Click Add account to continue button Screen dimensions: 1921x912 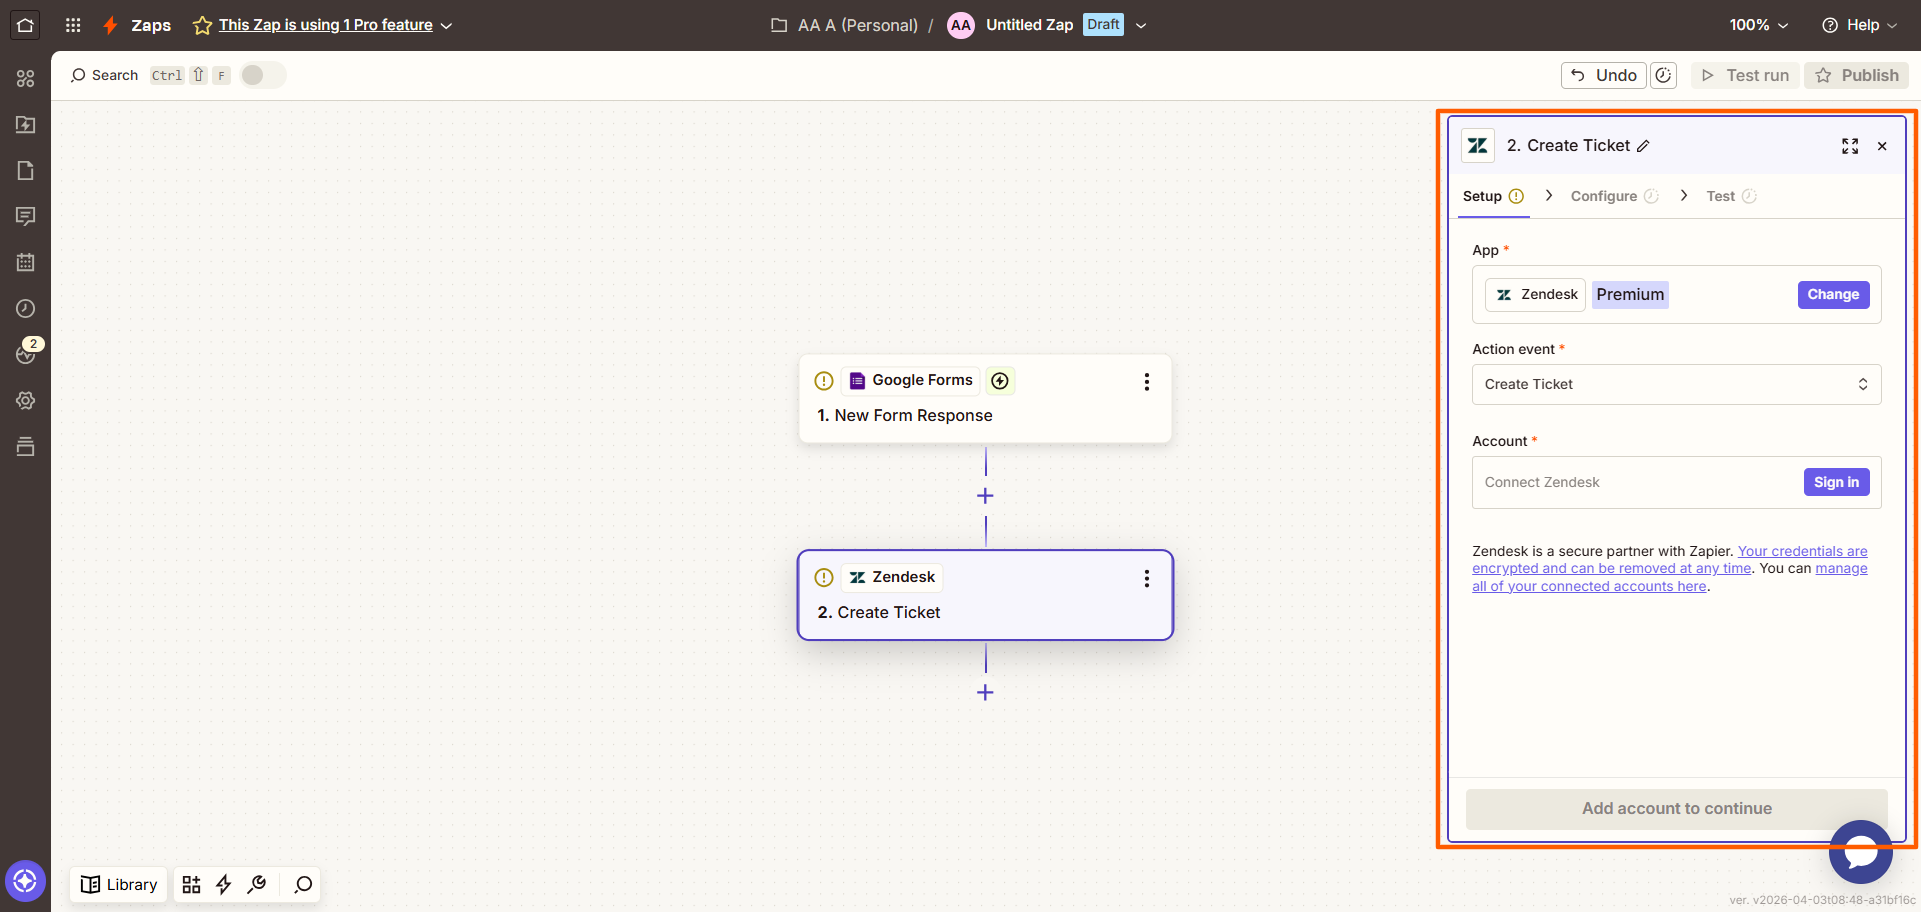point(1677,808)
